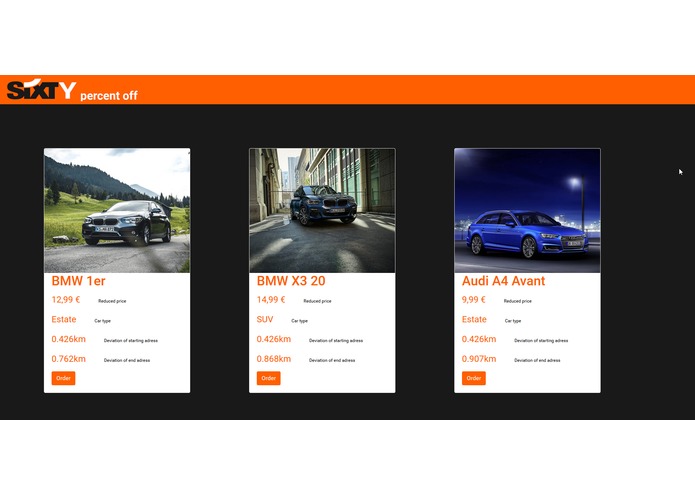Click 'Reduced price' label on BMW X3 card
This screenshot has width=695, height=494.
(x=317, y=301)
